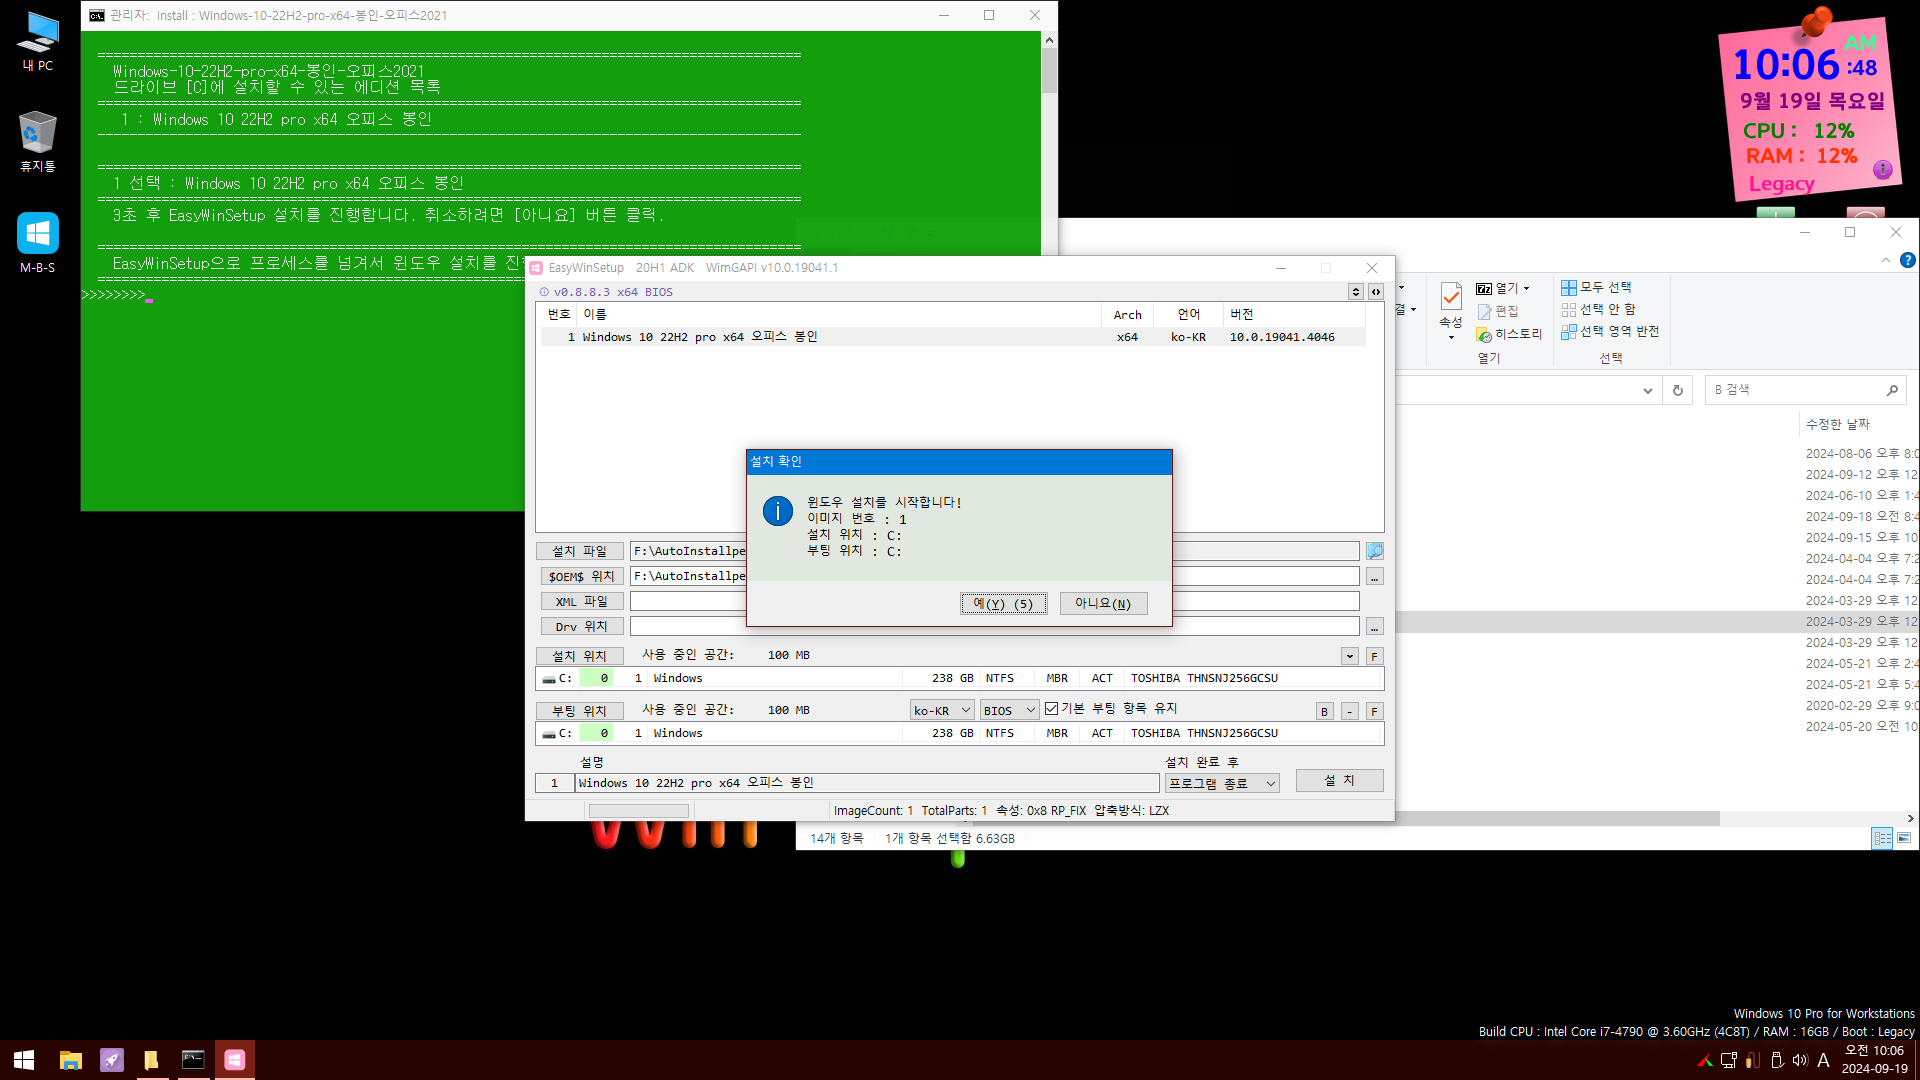Viewport: 1920px width, 1080px height.
Task: Click the up-down arrows icon in EasyWinSetup header
Action: tap(1356, 292)
